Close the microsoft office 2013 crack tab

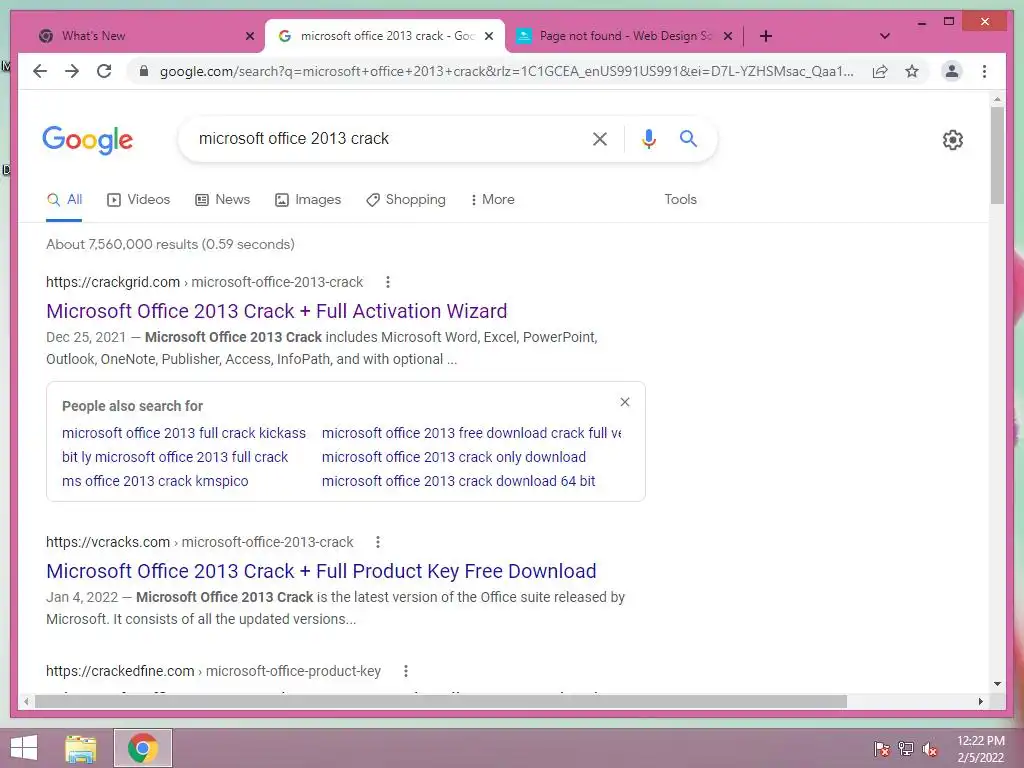[x=488, y=36]
